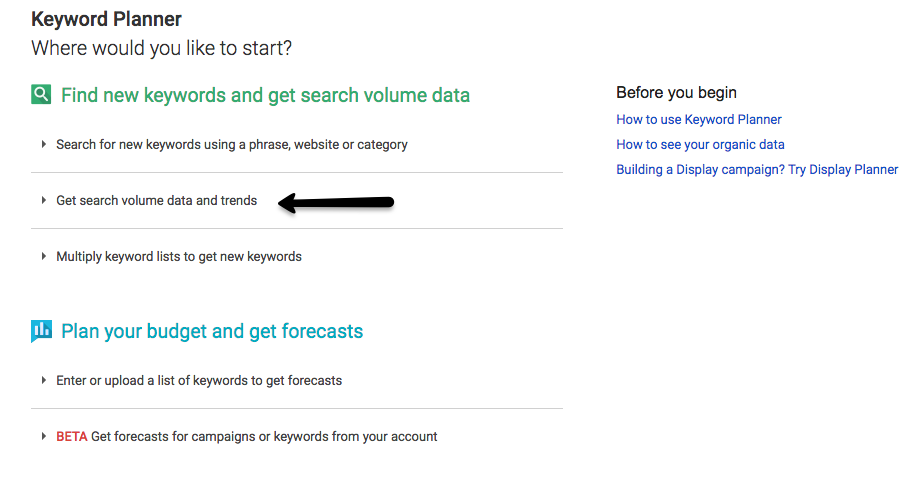The width and height of the screenshot is (921, 500).
Task: Click the blue bar chart forecasts icon
Action: coord(41,331)
